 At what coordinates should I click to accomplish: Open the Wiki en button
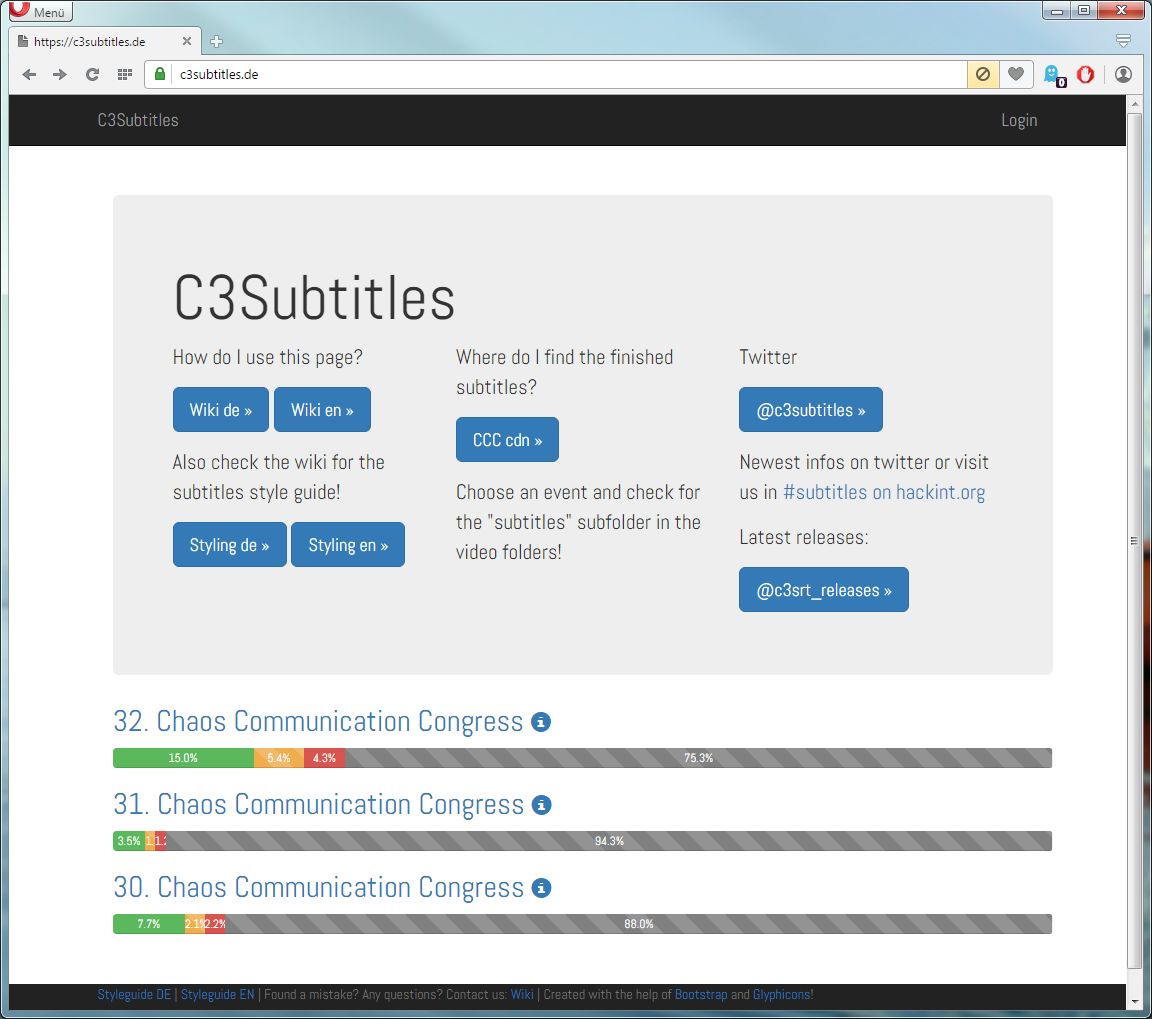tap(322, 409)
